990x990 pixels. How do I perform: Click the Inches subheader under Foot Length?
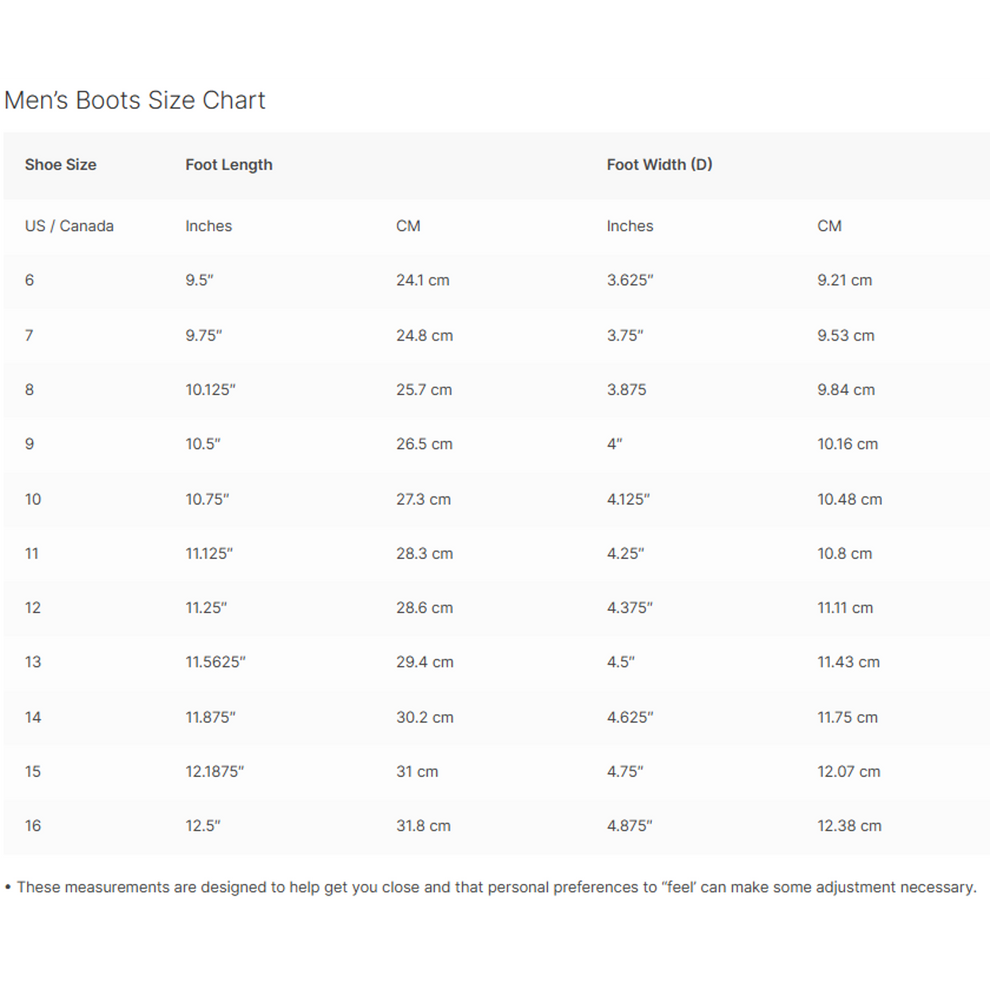[208, 226]
